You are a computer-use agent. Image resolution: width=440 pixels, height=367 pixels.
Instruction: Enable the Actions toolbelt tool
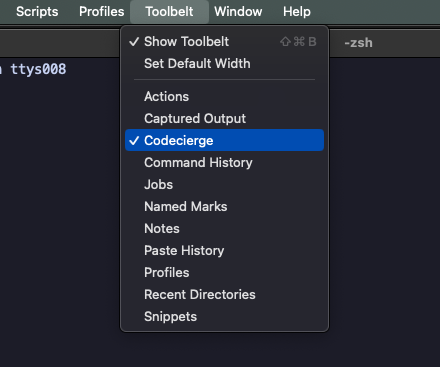point(224,97)
